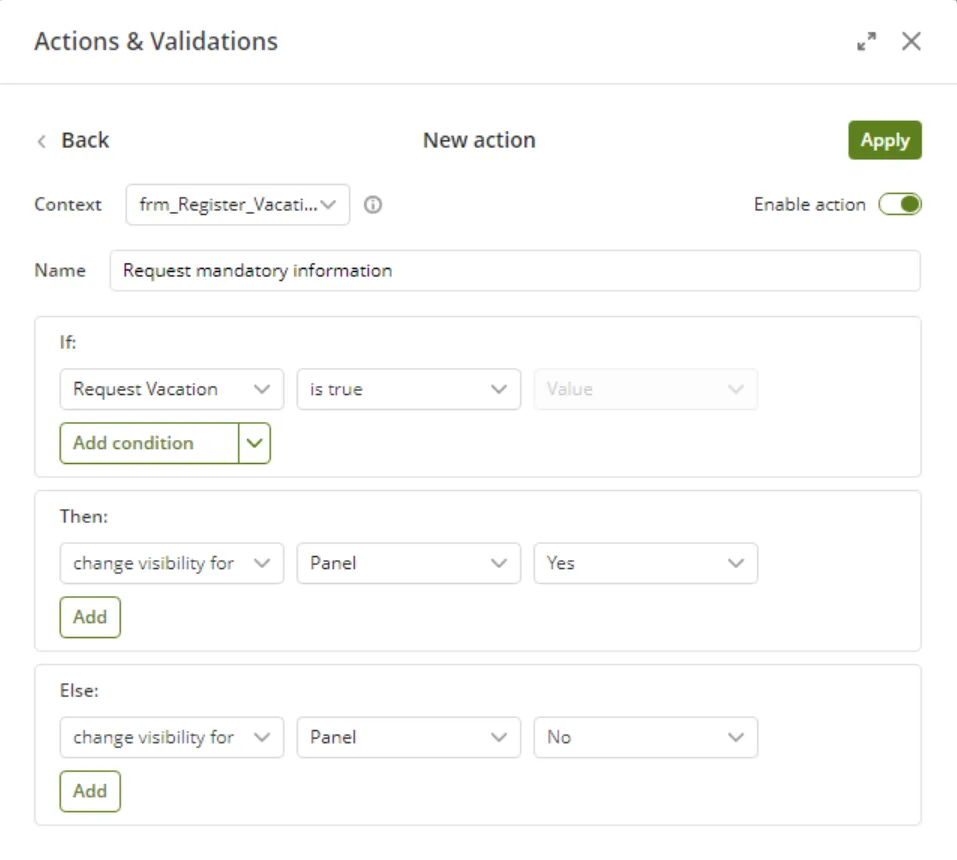Open the Request Vacation condition dropdown
The image size is (957, 860).
click(172, 389)
